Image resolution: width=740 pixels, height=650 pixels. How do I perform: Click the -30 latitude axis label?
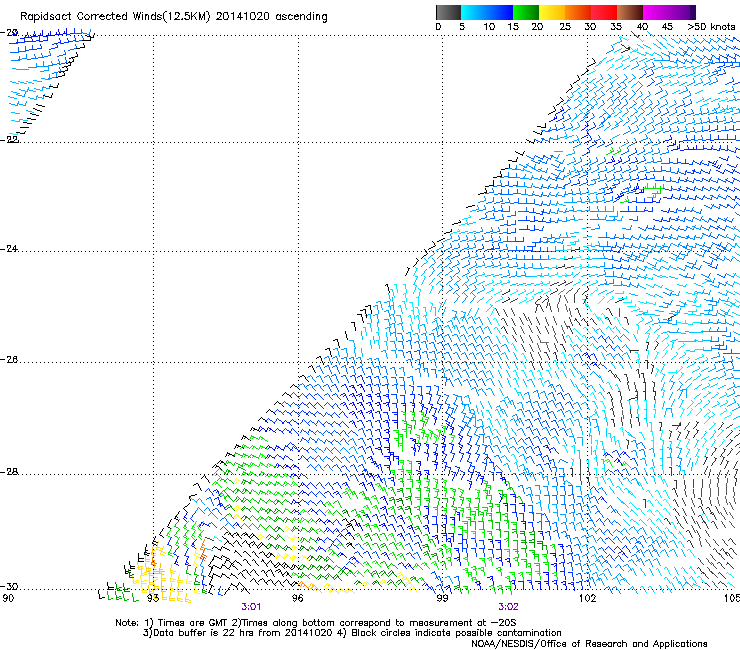click(9, 587)
